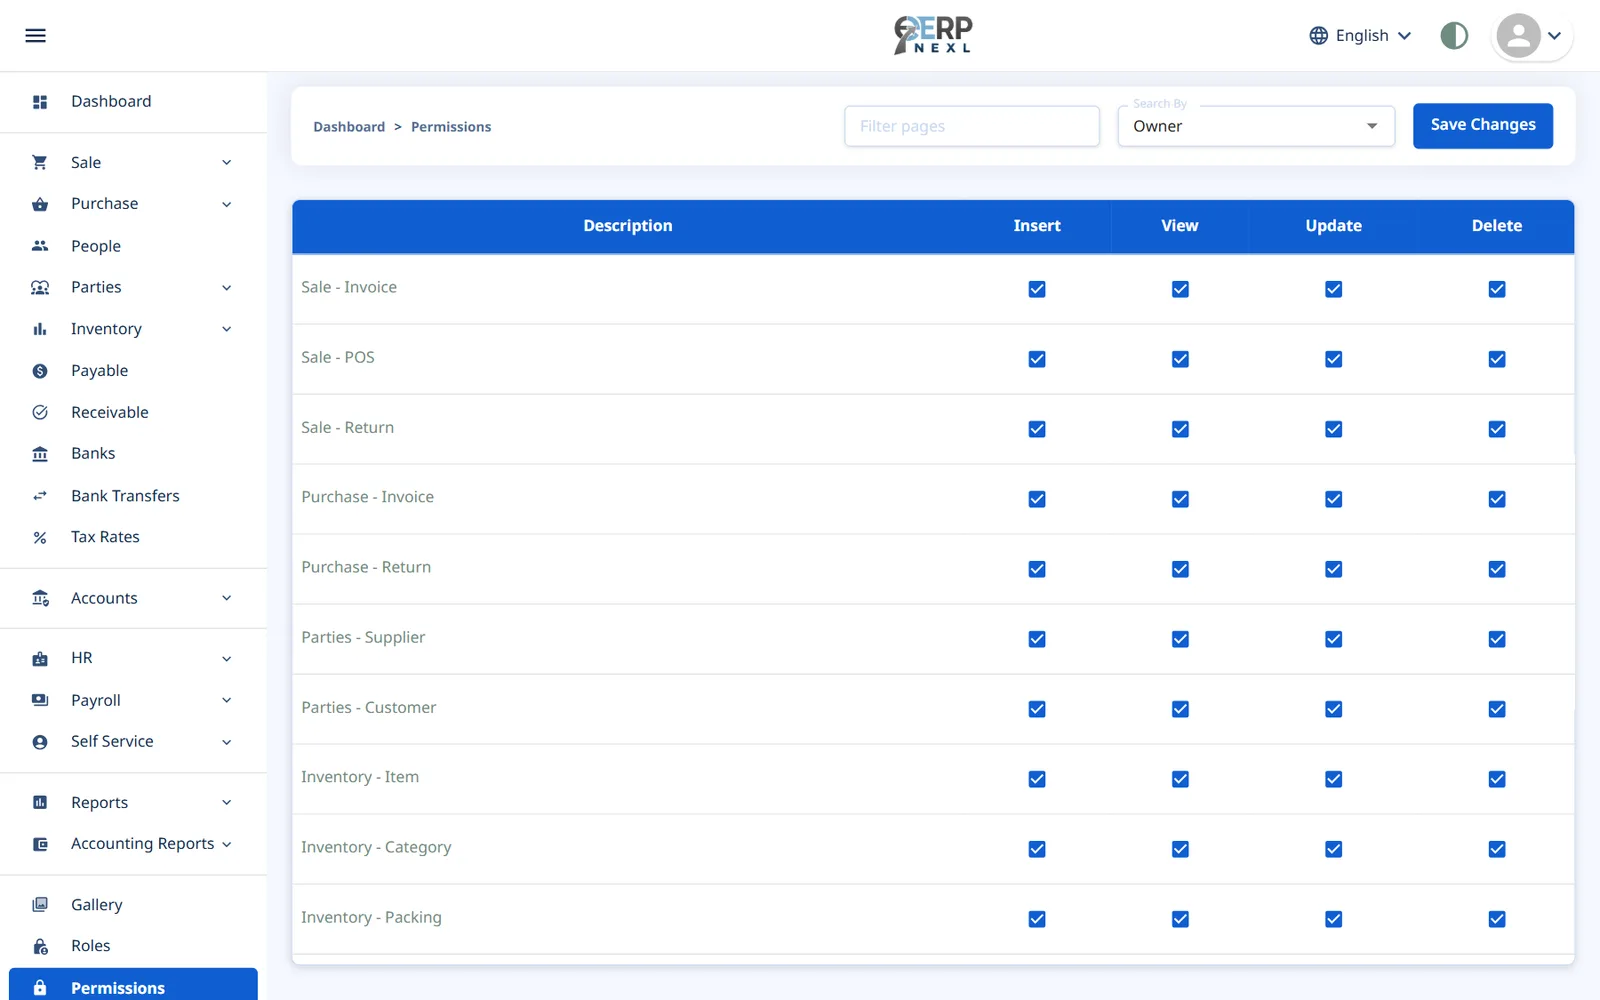The width and height of the screenshot is (1600, 1000).
Task: Click the Gallery images icon
Action: 40,905
